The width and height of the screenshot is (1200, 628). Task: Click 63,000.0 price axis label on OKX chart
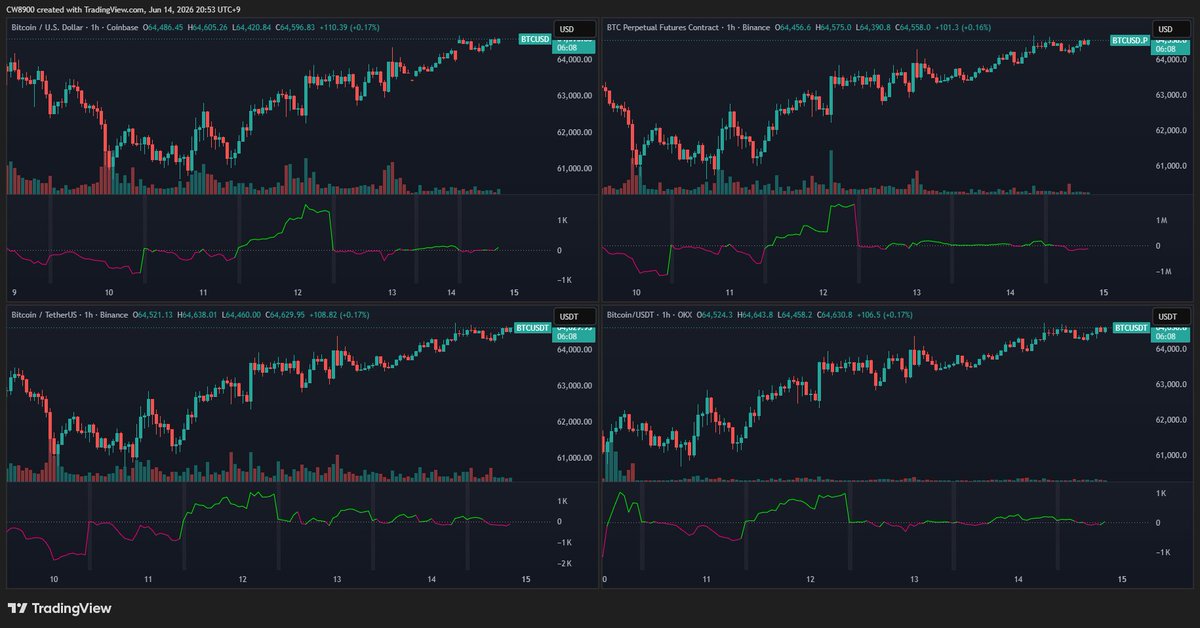click(x=1169, y=384)
